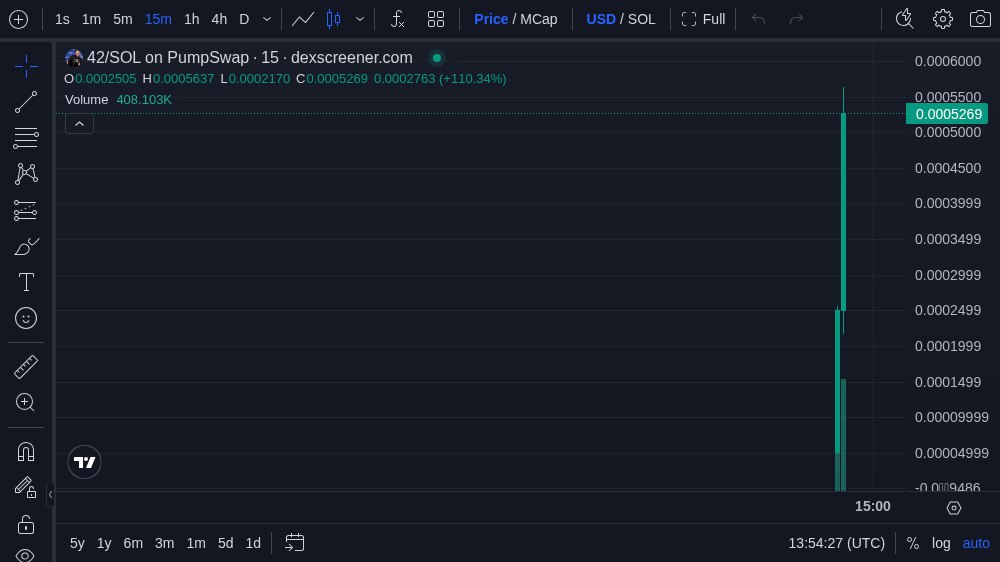
Task: Select the ruler measure tool
Action: [26, 367]
